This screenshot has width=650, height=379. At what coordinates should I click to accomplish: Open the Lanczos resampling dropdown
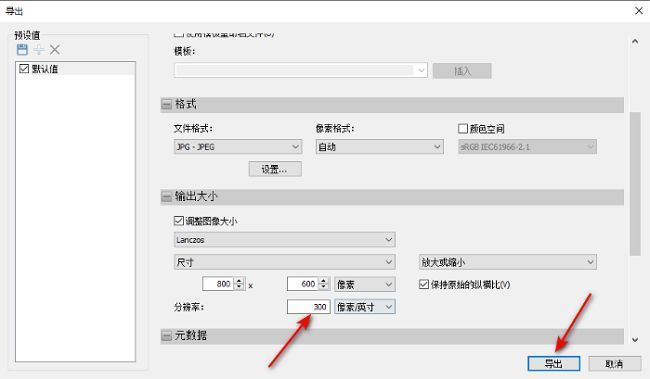(284, 239)
